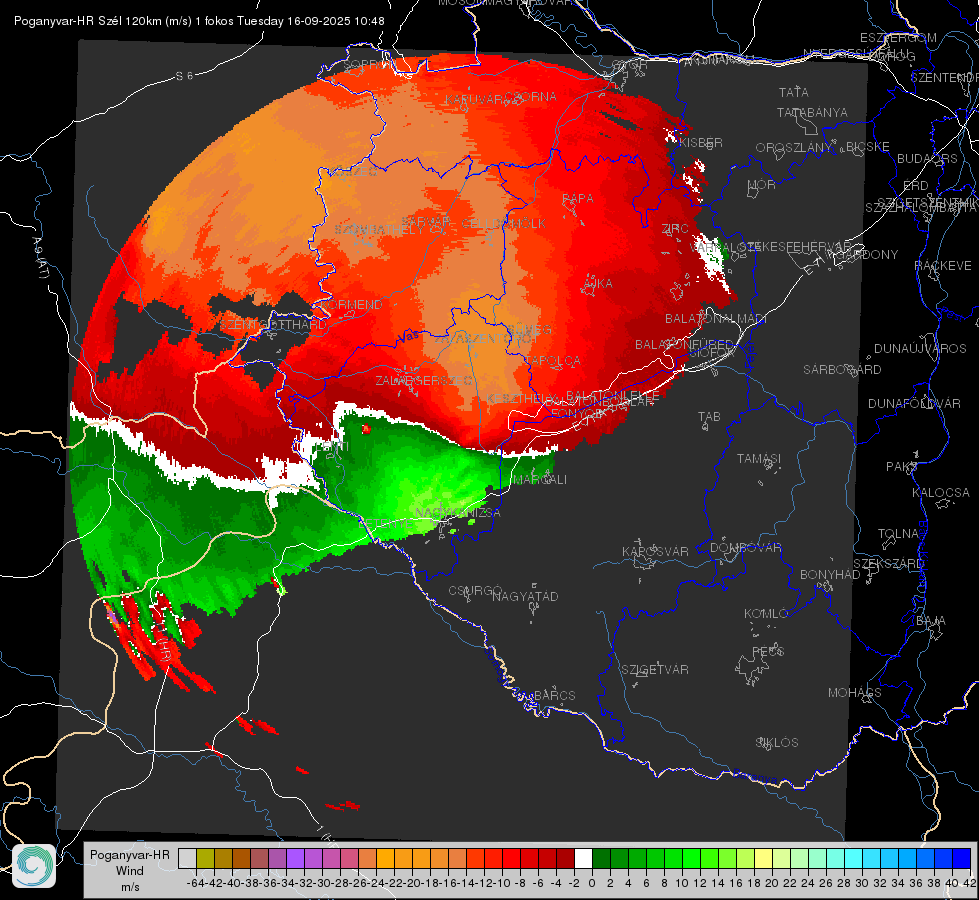Click the CSURGO city label

point(475,591)
